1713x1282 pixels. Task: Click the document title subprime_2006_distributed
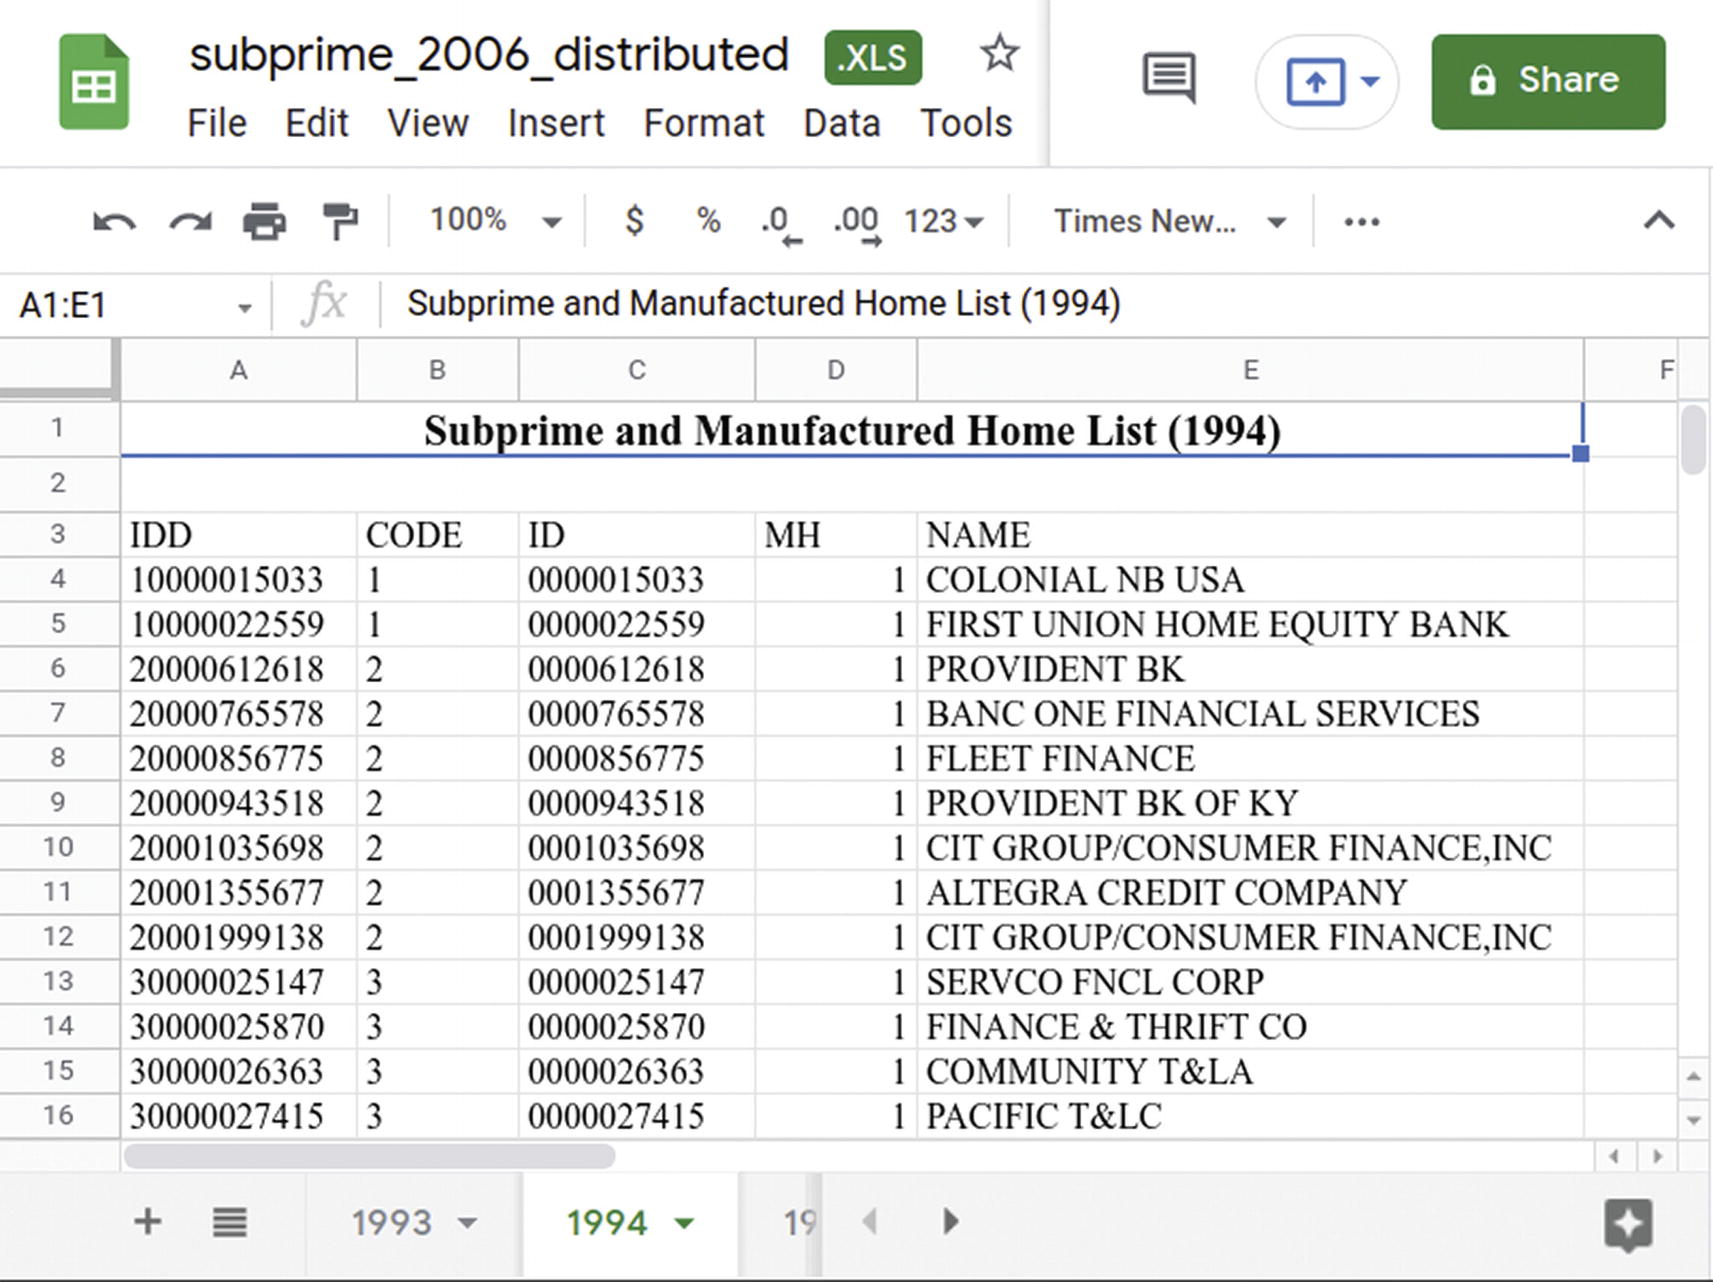point(489,55)
